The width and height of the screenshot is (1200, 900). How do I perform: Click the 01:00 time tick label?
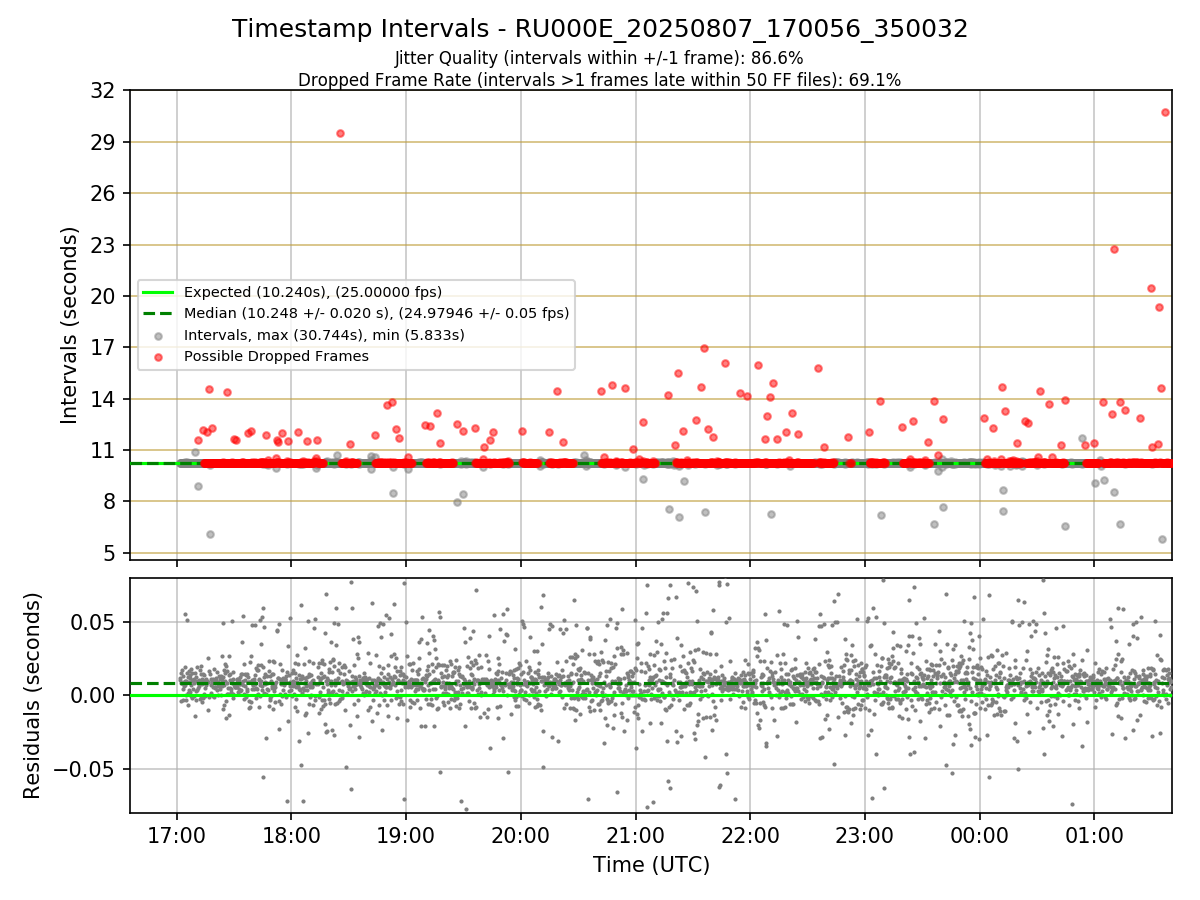click(1094, 834)
